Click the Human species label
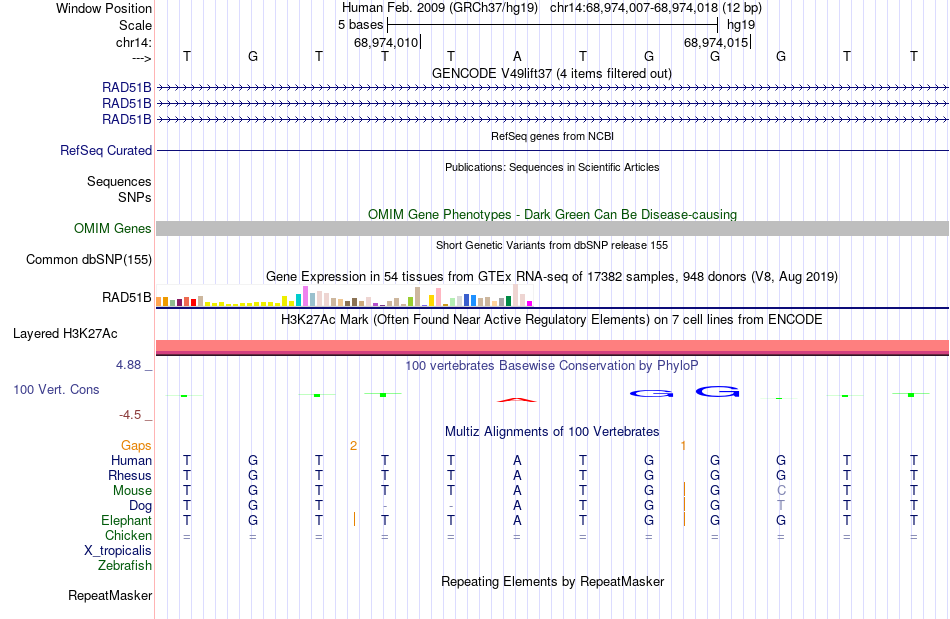950x619 pixels. pos(131,460)
